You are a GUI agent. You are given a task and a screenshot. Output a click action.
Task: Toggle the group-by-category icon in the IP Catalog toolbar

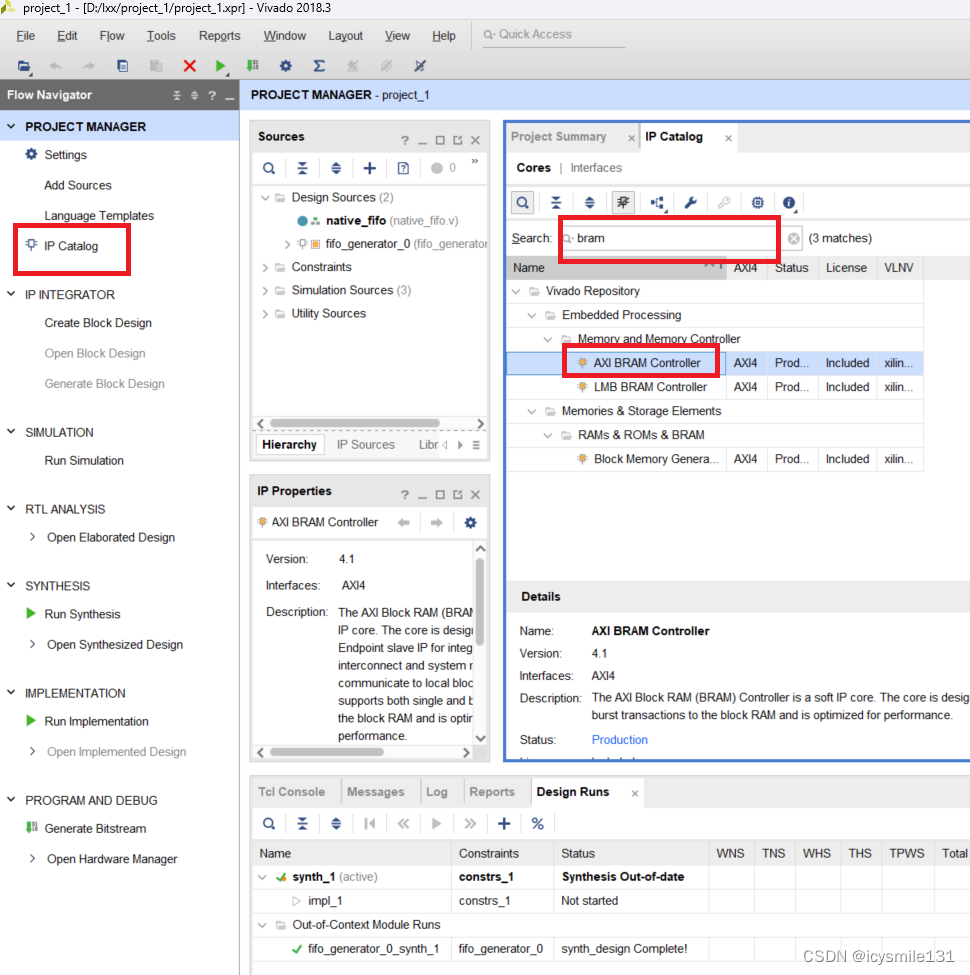tap(623, 203)
